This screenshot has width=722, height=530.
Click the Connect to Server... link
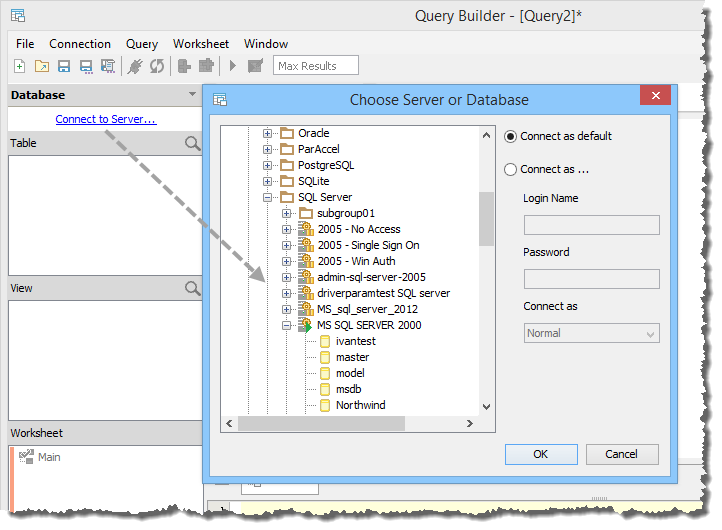click(x=106, y=119)
